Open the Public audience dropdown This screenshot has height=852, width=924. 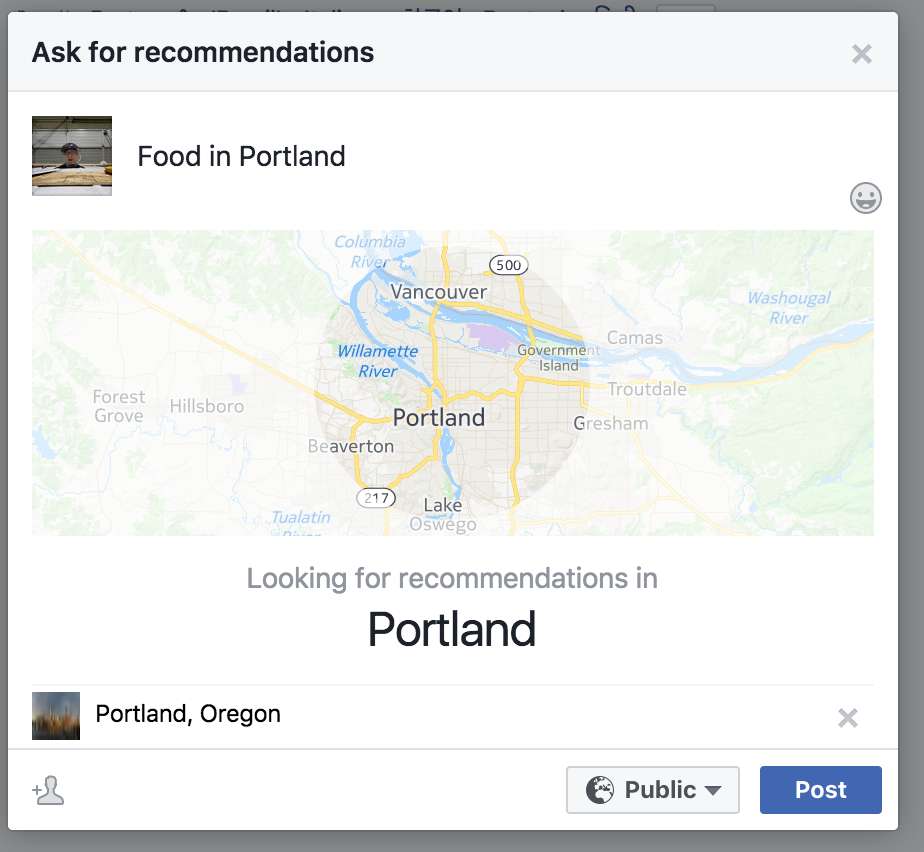click(x=653, y=790)
